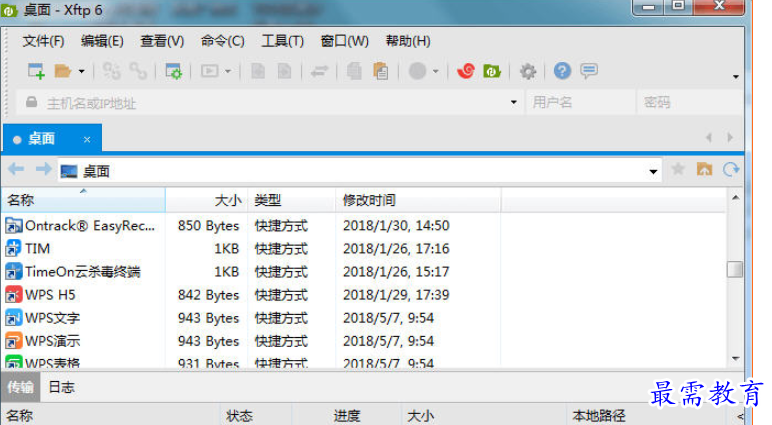The image size is (772, 425).
Task: Open the 查看(V) menu
Action: (162, 41)
